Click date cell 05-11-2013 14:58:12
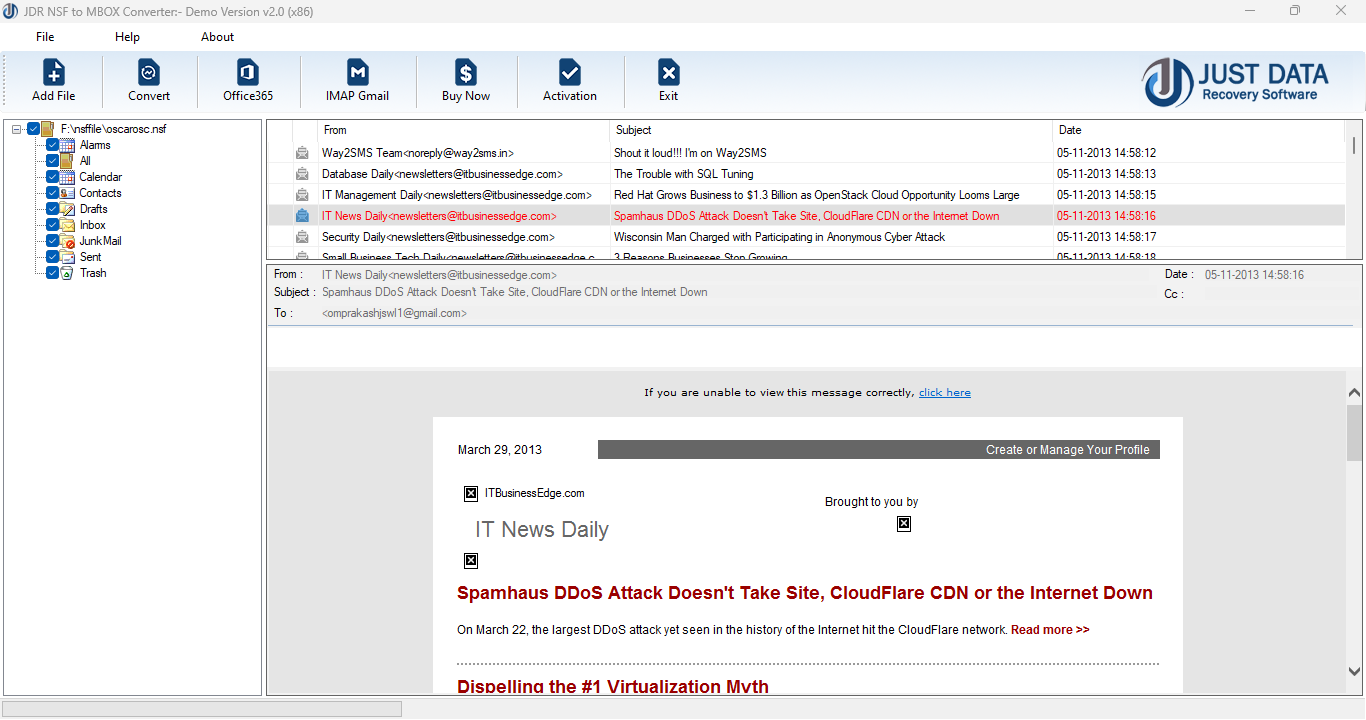Screen dimensions: 1366x720 coord(1106,153)
